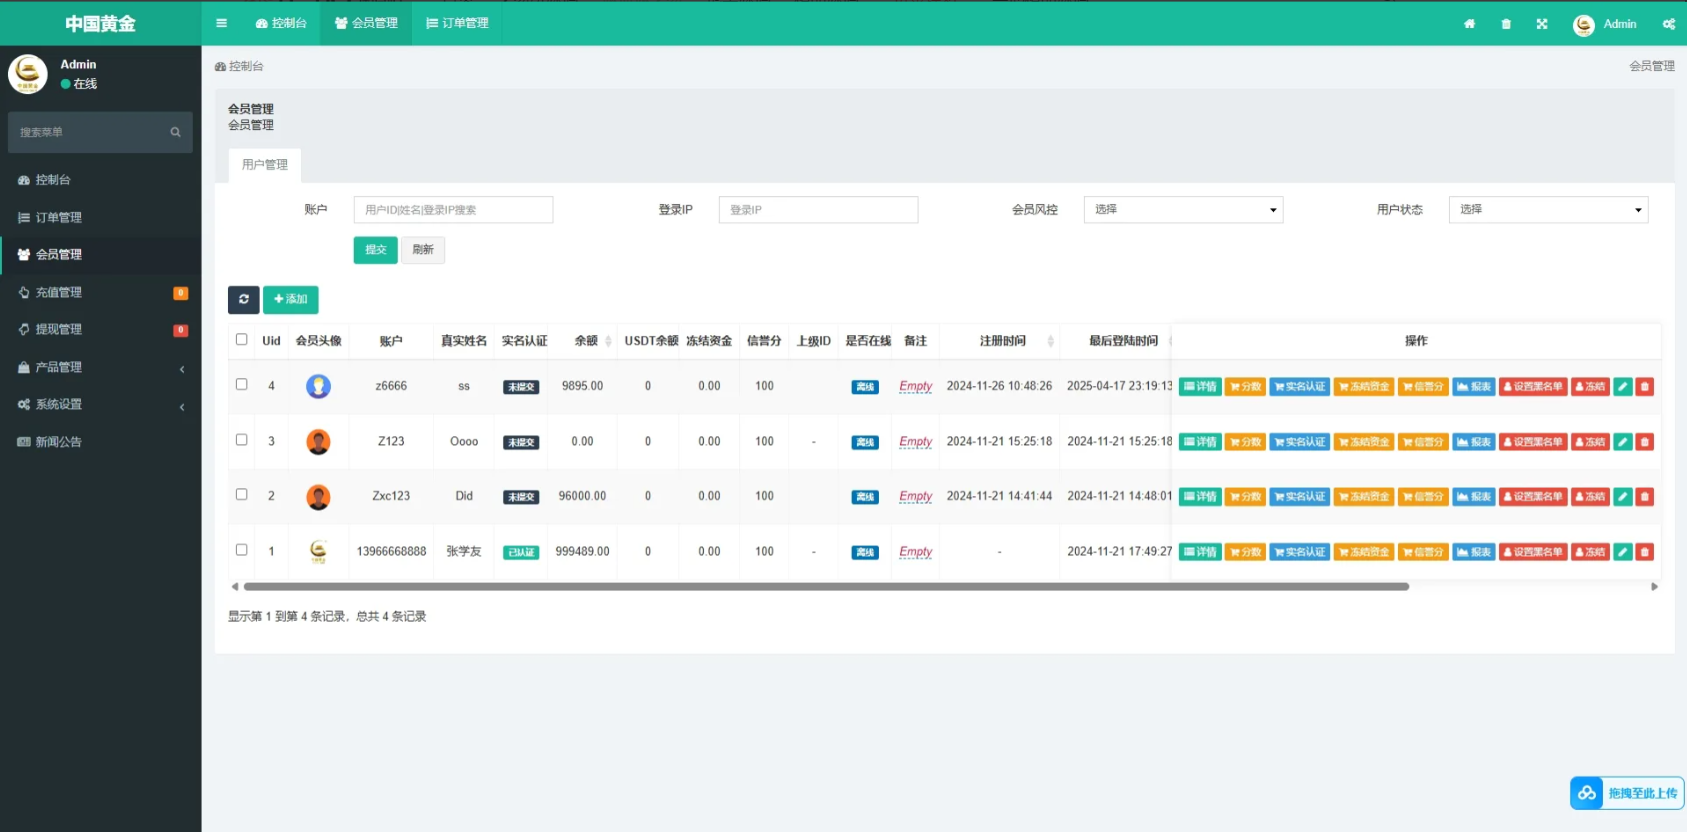Click the magnifier icon in sidebar search
This screenshot has width=1687, height=832.
175,132
